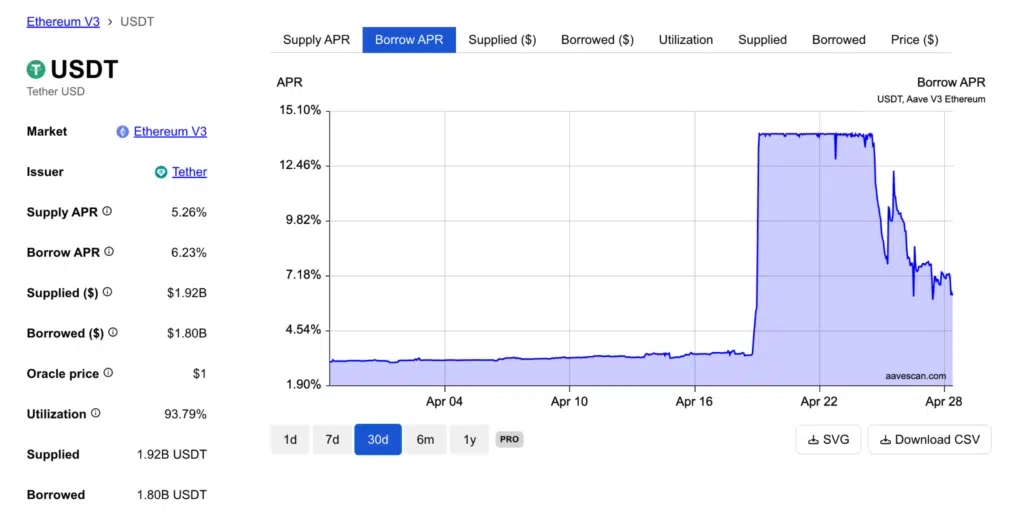Click the Tether USD subtitle

pyautogui.click(x=56, y=91)
